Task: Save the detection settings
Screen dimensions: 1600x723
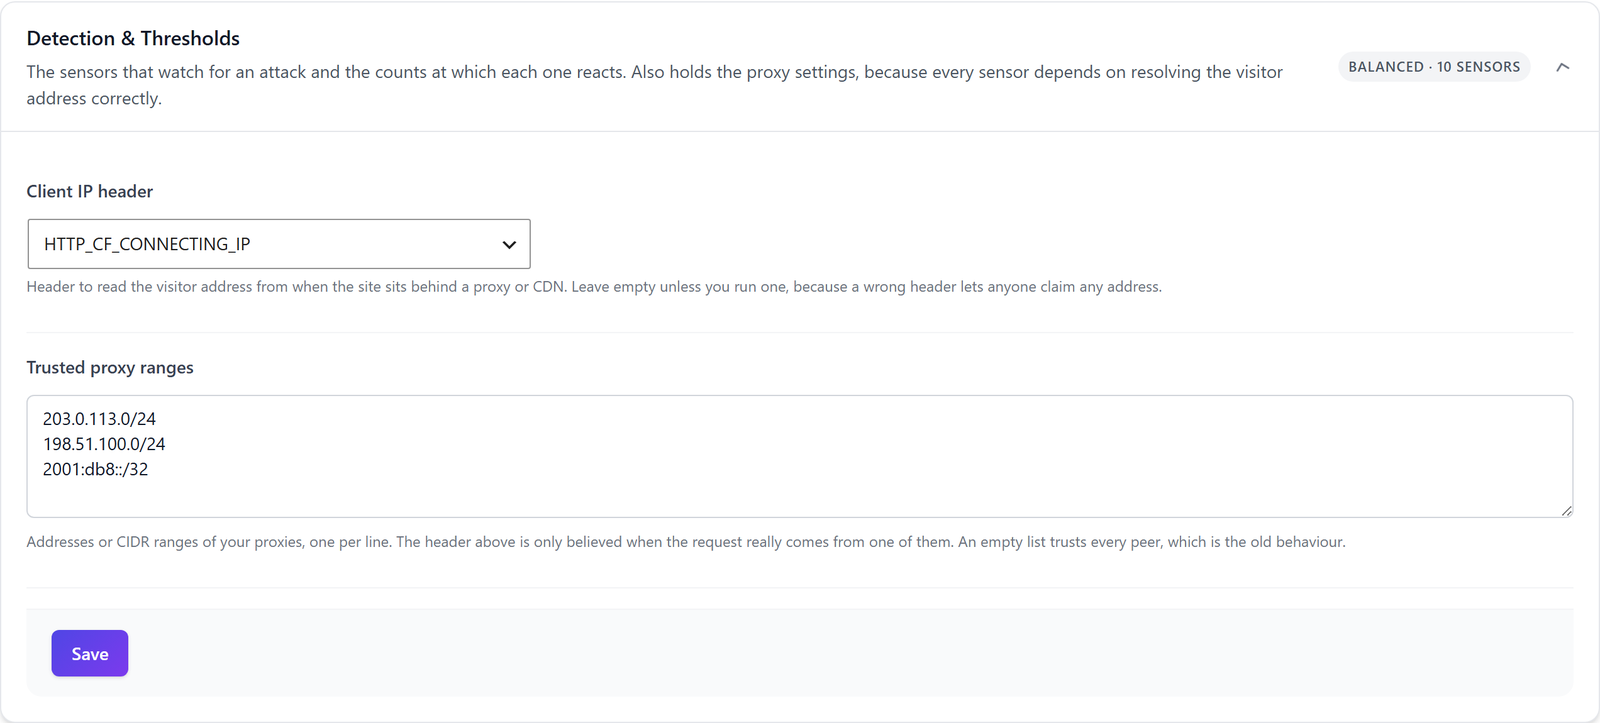Action: pos(90,653)
